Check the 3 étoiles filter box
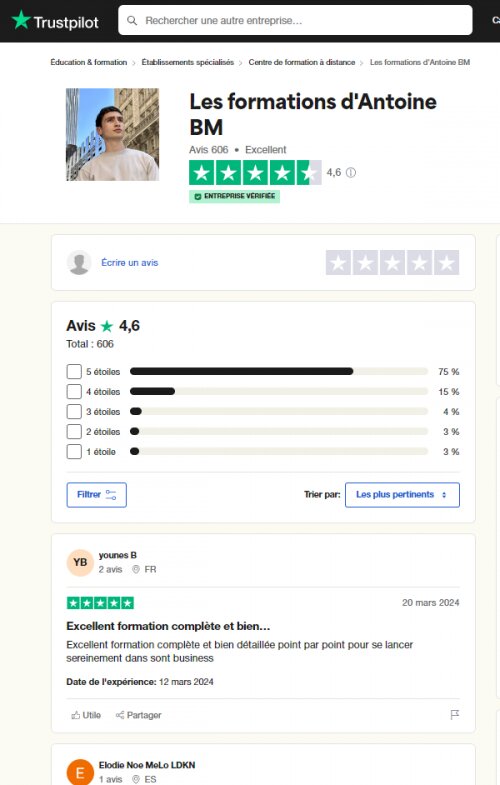This screenshot has height=785, width=500. (74, 412)
